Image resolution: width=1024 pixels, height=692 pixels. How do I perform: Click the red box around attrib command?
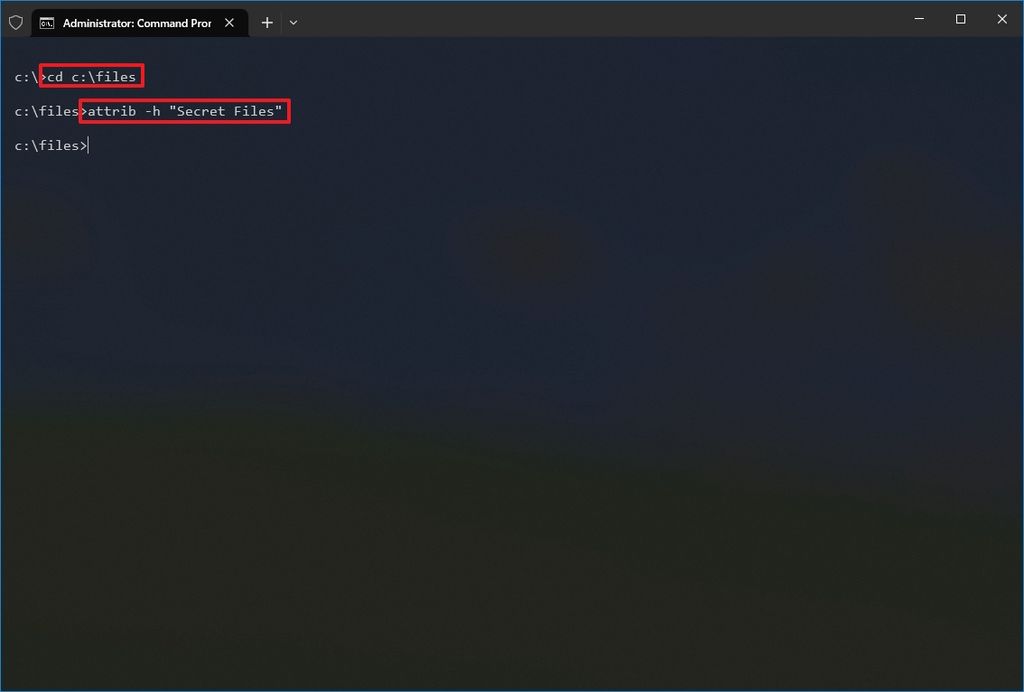185,111
